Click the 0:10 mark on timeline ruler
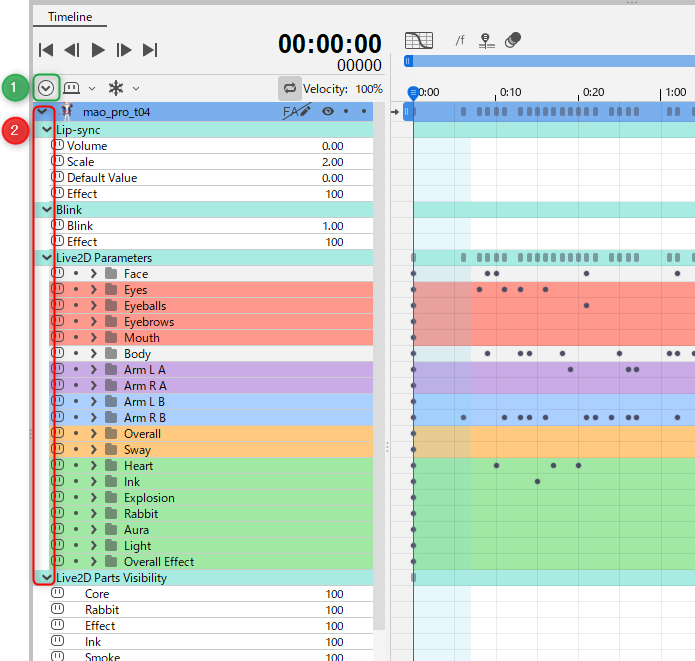 pos(510,92)
